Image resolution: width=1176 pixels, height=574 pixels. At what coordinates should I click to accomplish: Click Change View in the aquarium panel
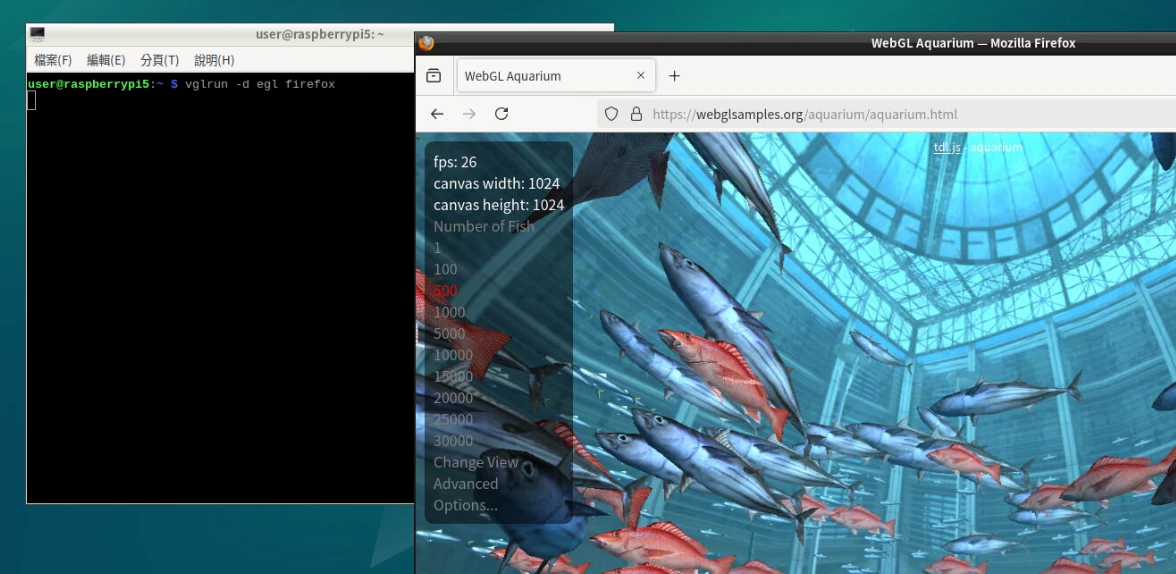(x=476, y=462)
